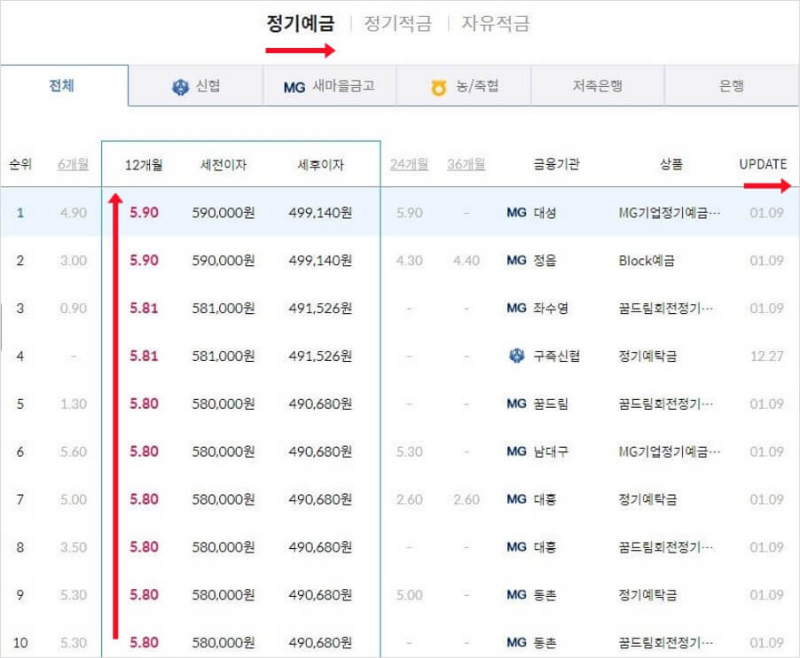Click 5.60 six-month rate in rank 6 row
Image resolution: width=800 pixels, height=658 pixels.
tap(73, 451)
